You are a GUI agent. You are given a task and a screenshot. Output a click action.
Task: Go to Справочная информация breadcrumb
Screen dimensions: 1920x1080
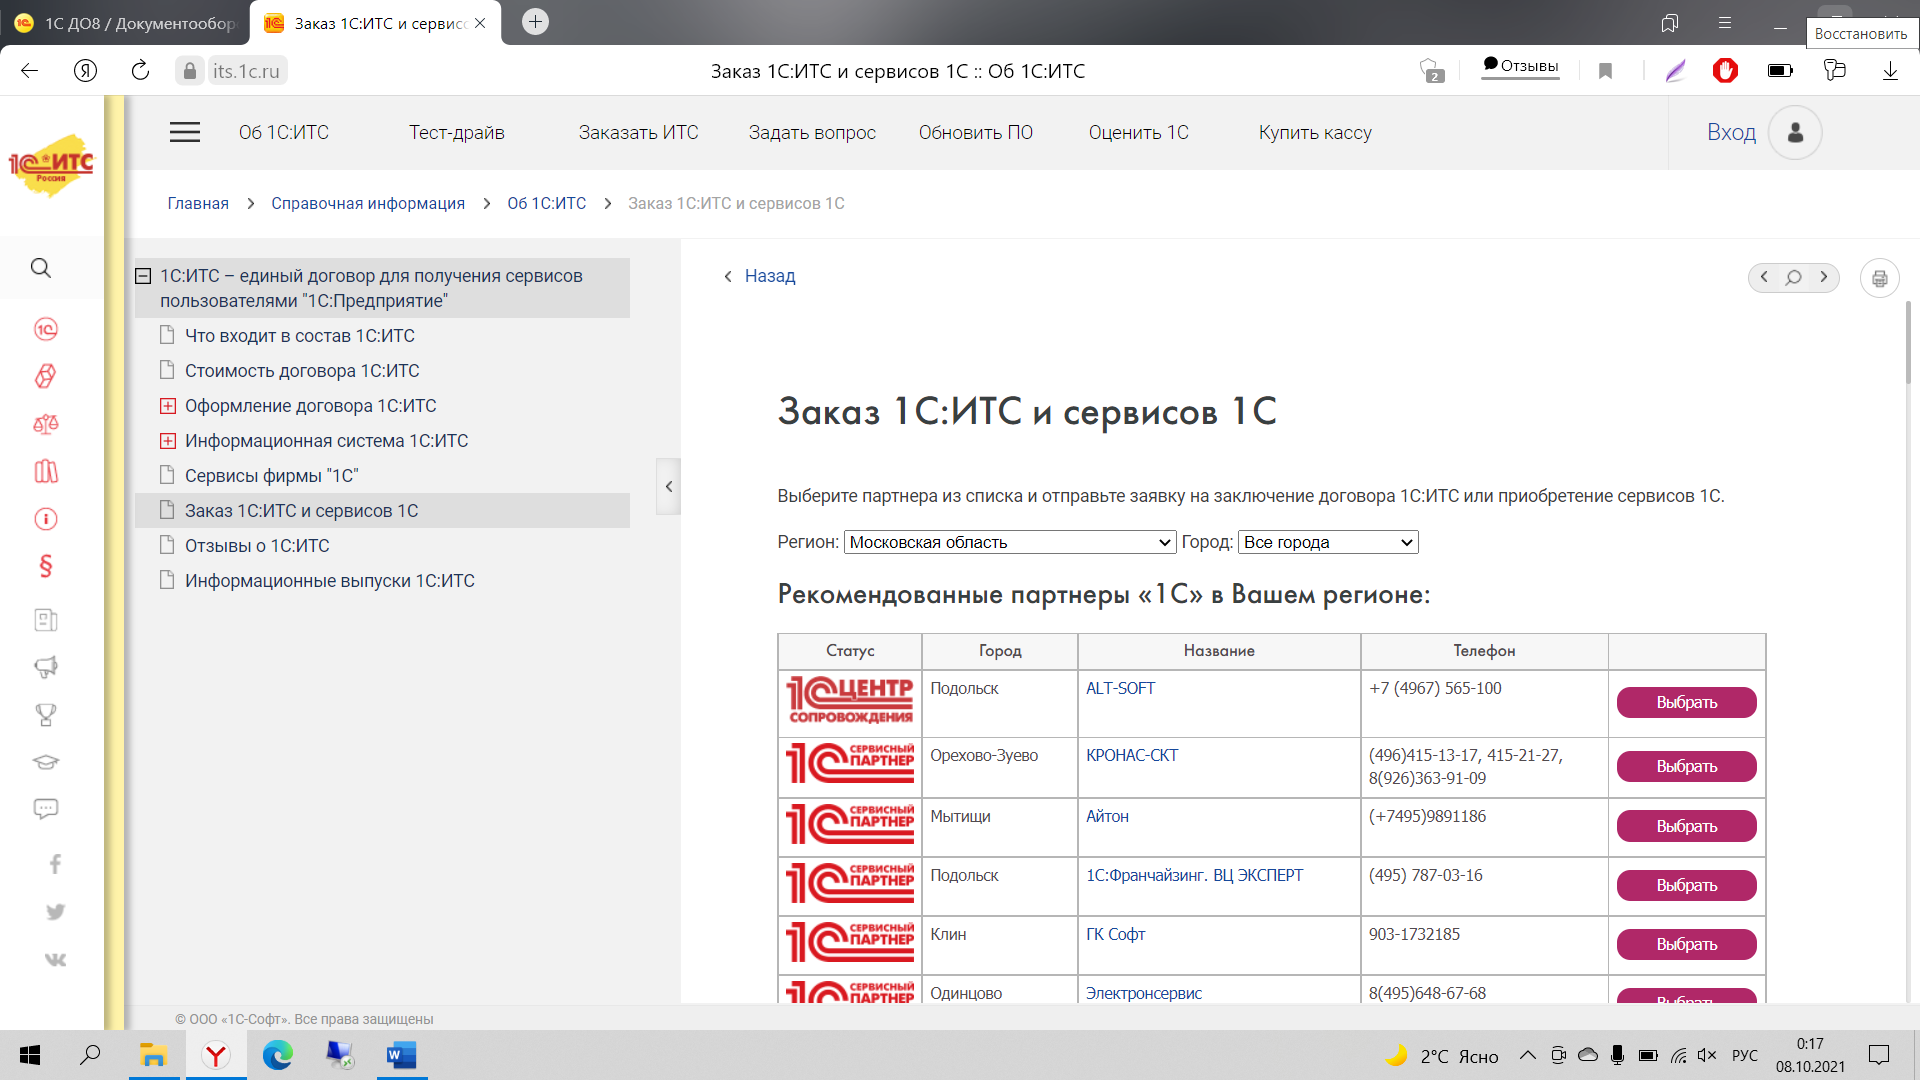pos(368,203)
